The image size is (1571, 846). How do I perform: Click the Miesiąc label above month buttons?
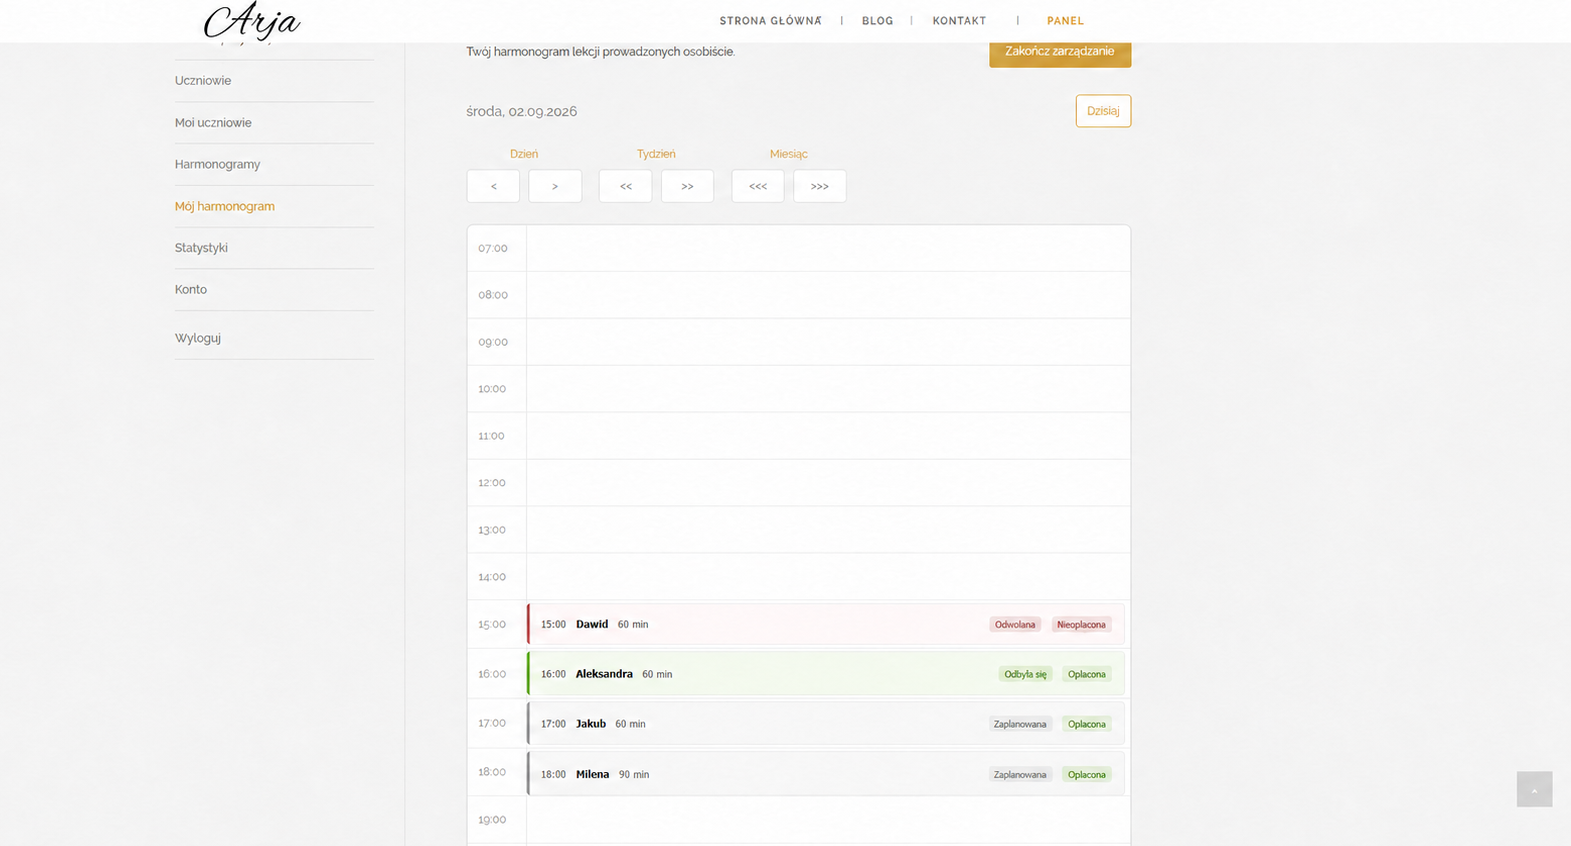789,154
